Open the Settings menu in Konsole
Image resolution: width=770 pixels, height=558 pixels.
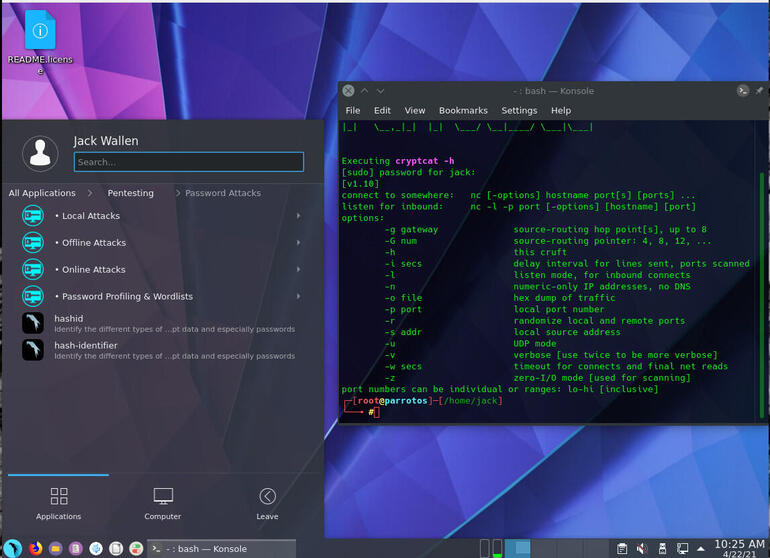click(519, 111)
